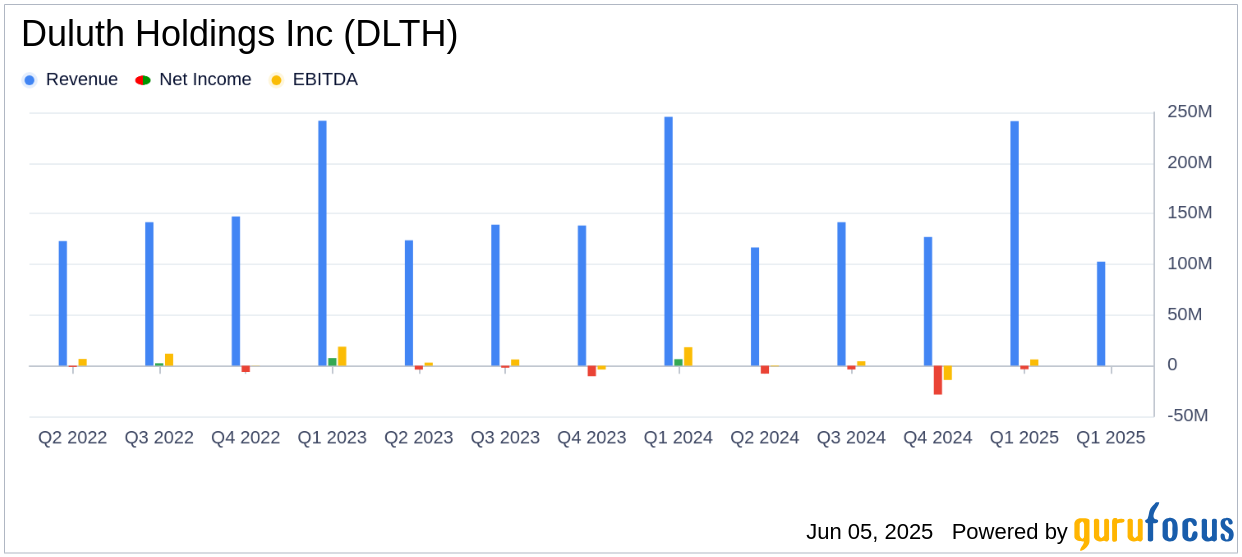1242x557 pixels.
Task: Click the Q1 2024 green net income bar
Action: point(678,363)
